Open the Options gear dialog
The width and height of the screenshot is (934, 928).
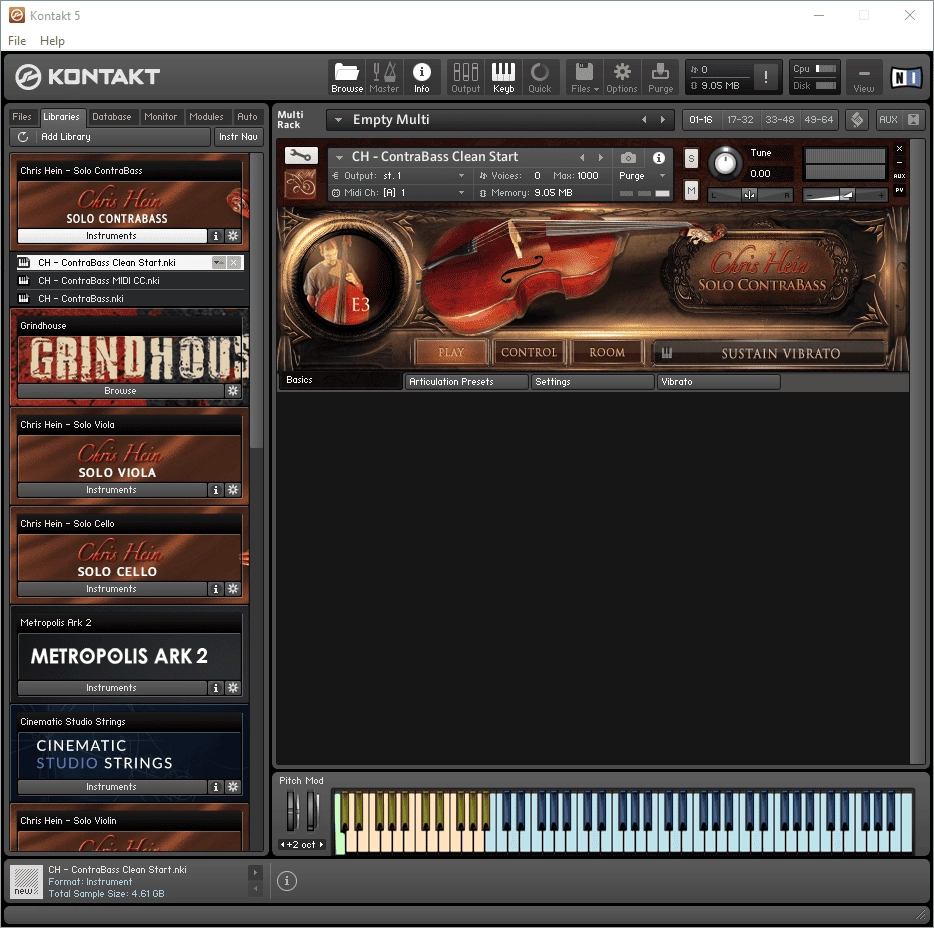tap(622, 77)
